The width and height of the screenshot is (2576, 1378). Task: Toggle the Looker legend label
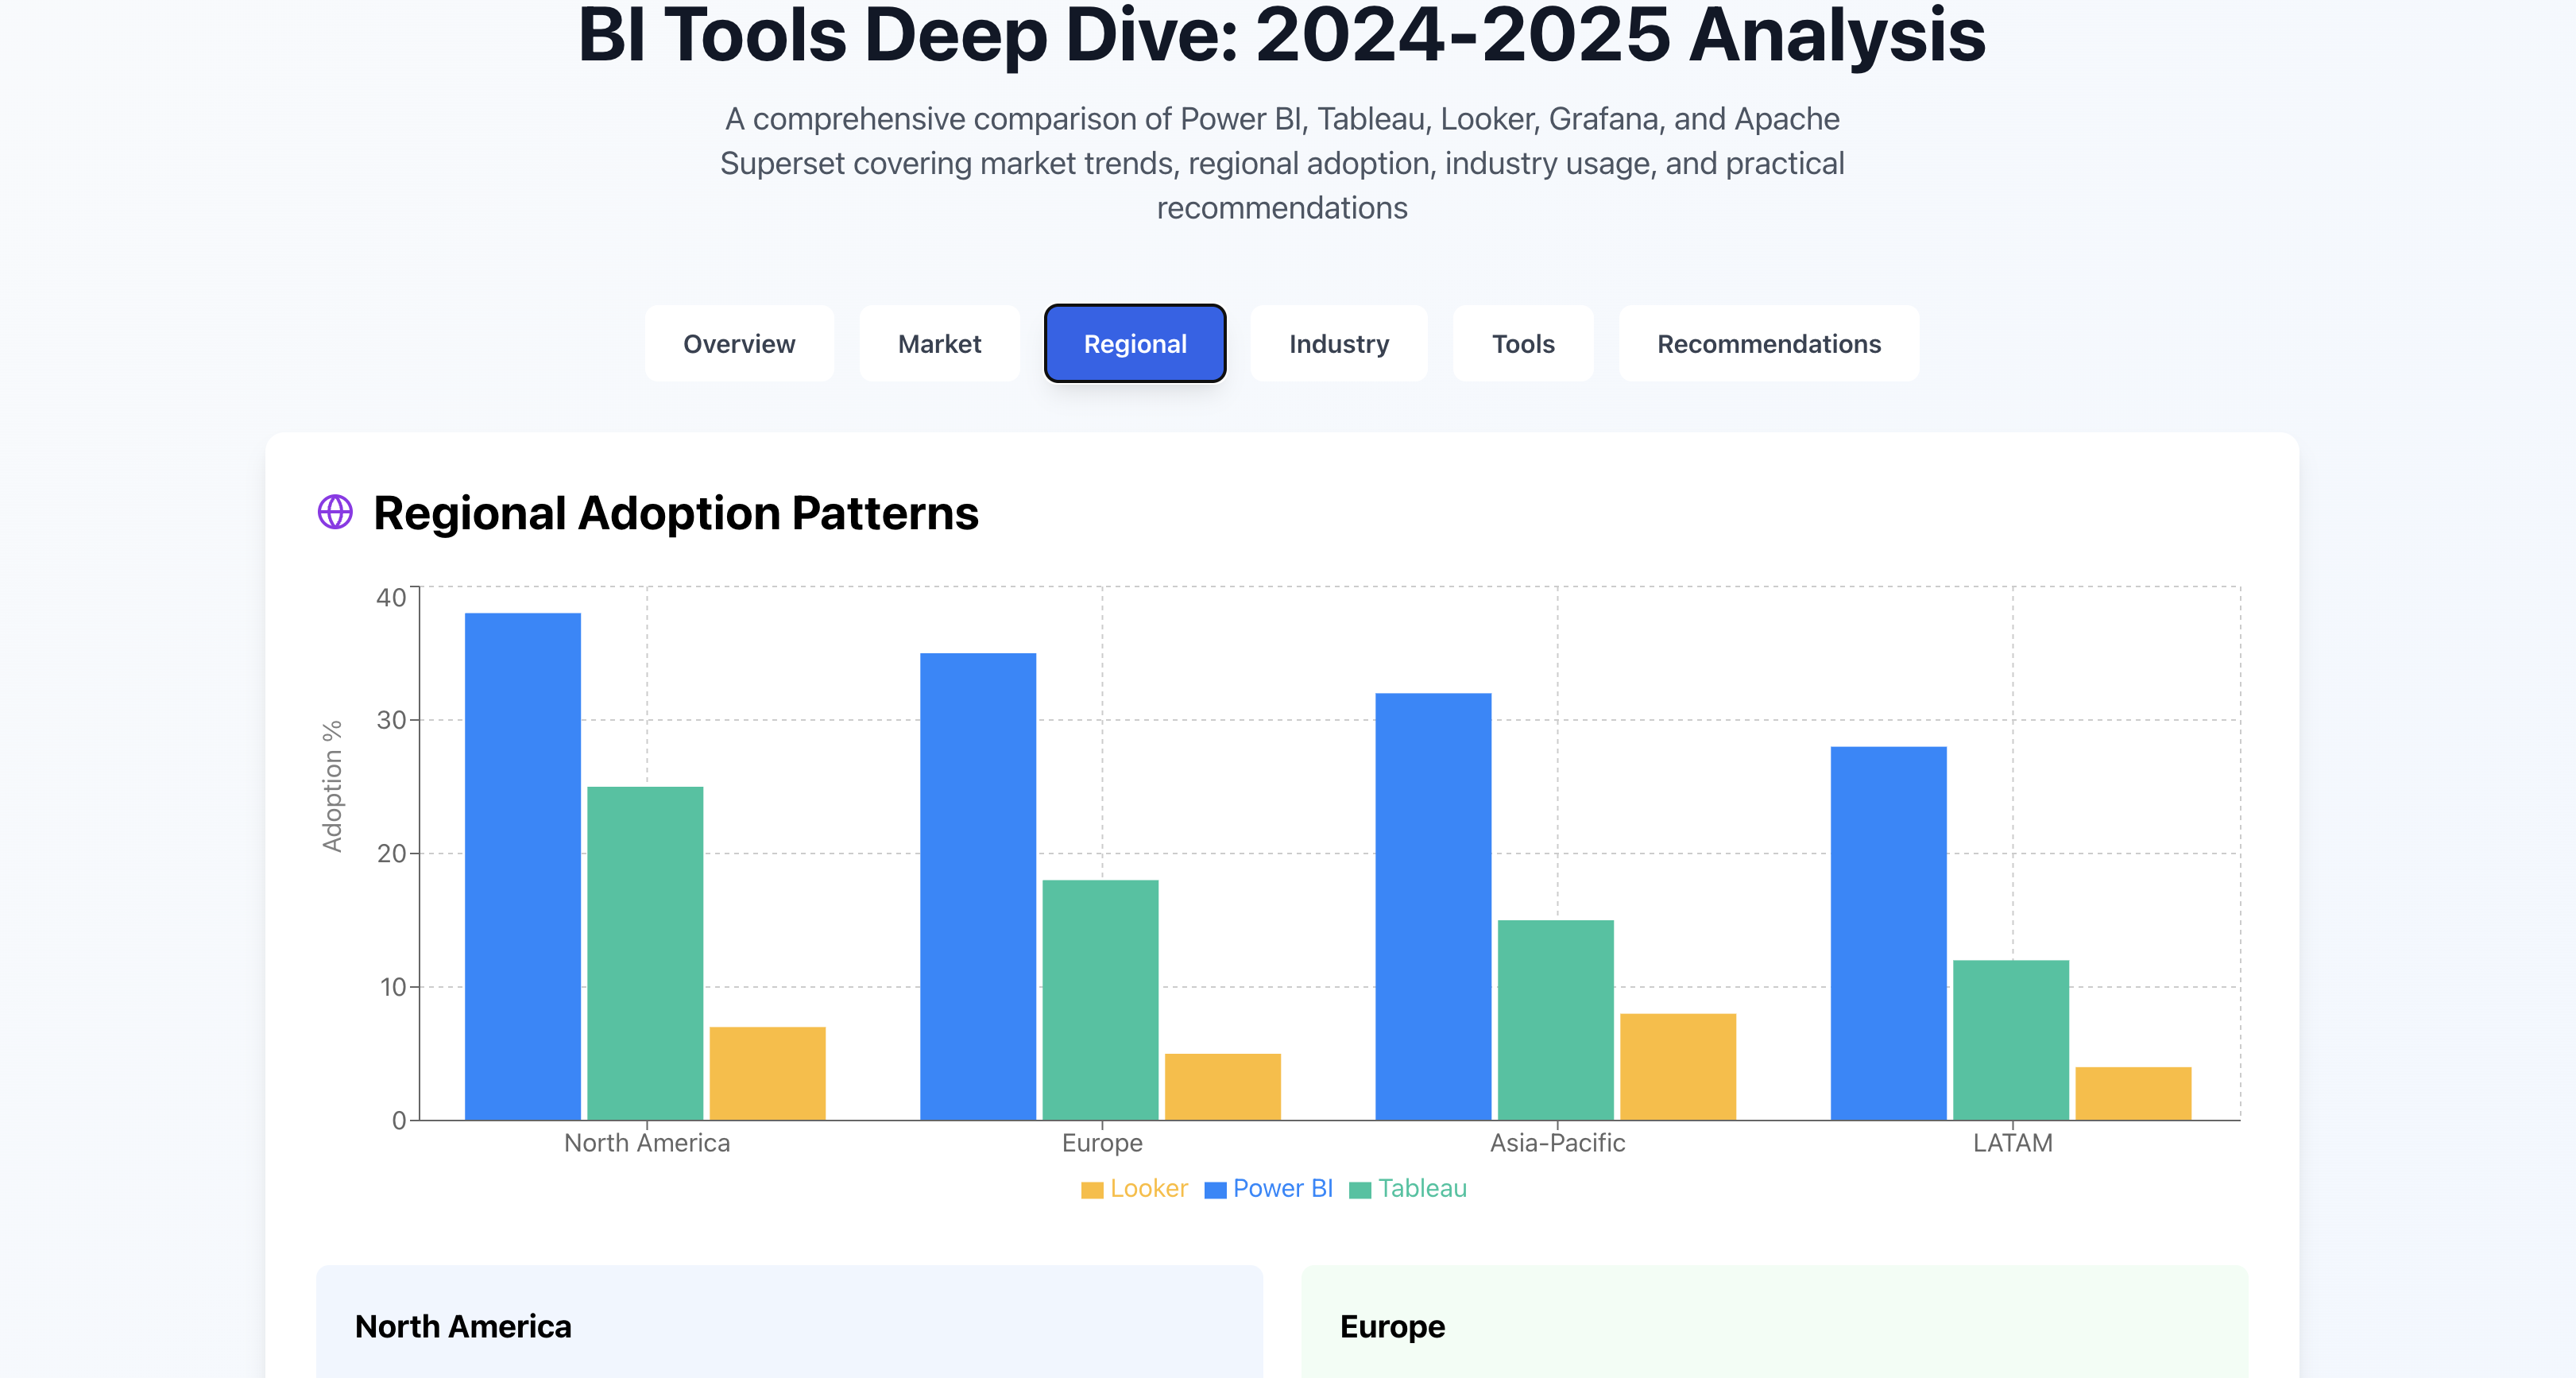(x=1148, y=1188)
